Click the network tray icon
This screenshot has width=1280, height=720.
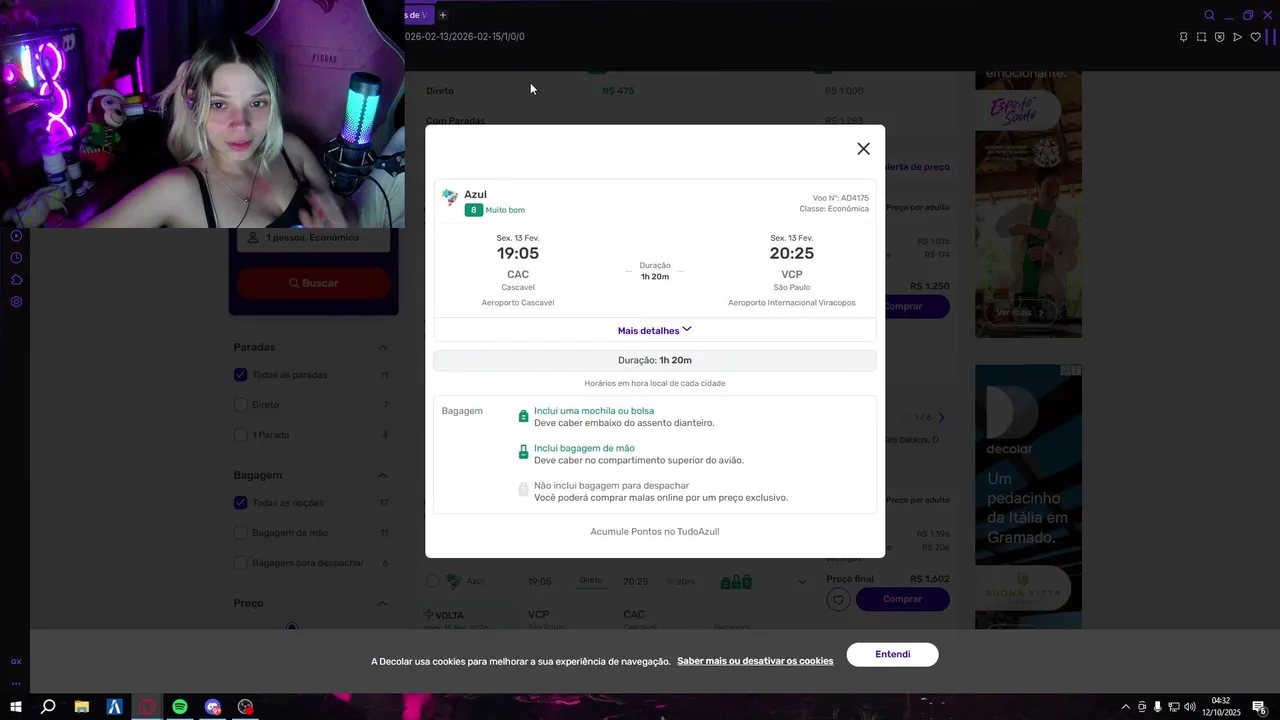coord(1174,707)
